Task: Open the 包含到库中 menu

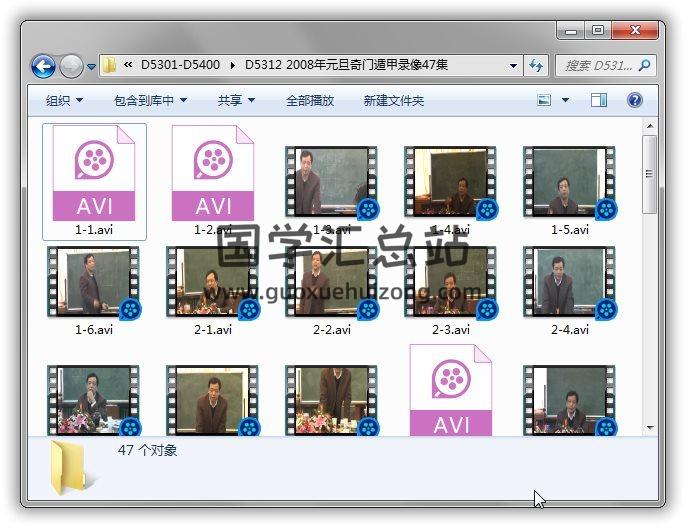Action: pyautogui.click(x=150, y=100)
